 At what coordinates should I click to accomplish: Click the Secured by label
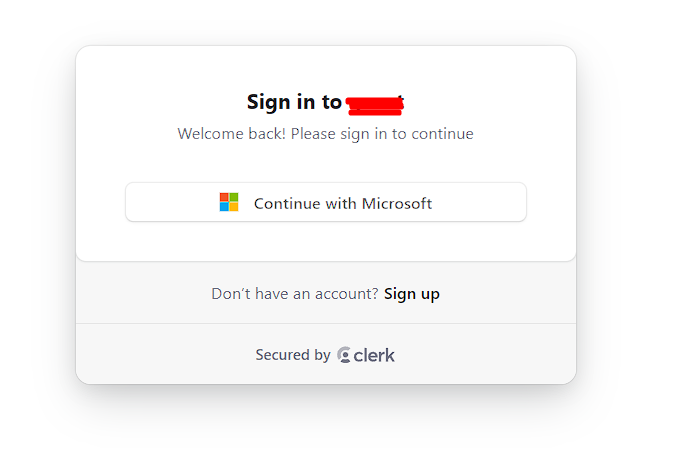tap(292, 355)
